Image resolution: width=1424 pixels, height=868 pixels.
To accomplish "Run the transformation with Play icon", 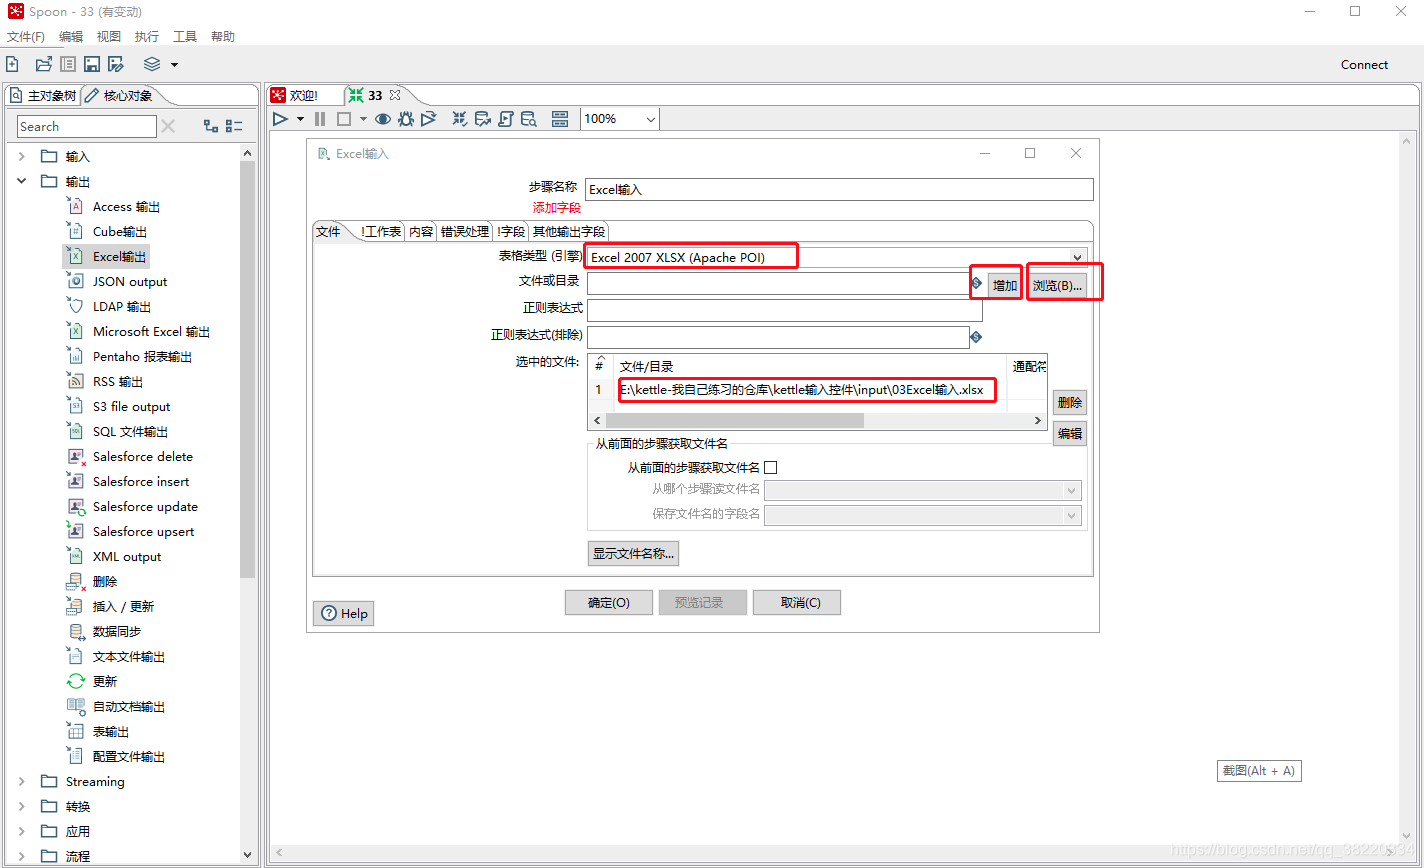I will tap(280, 119).
